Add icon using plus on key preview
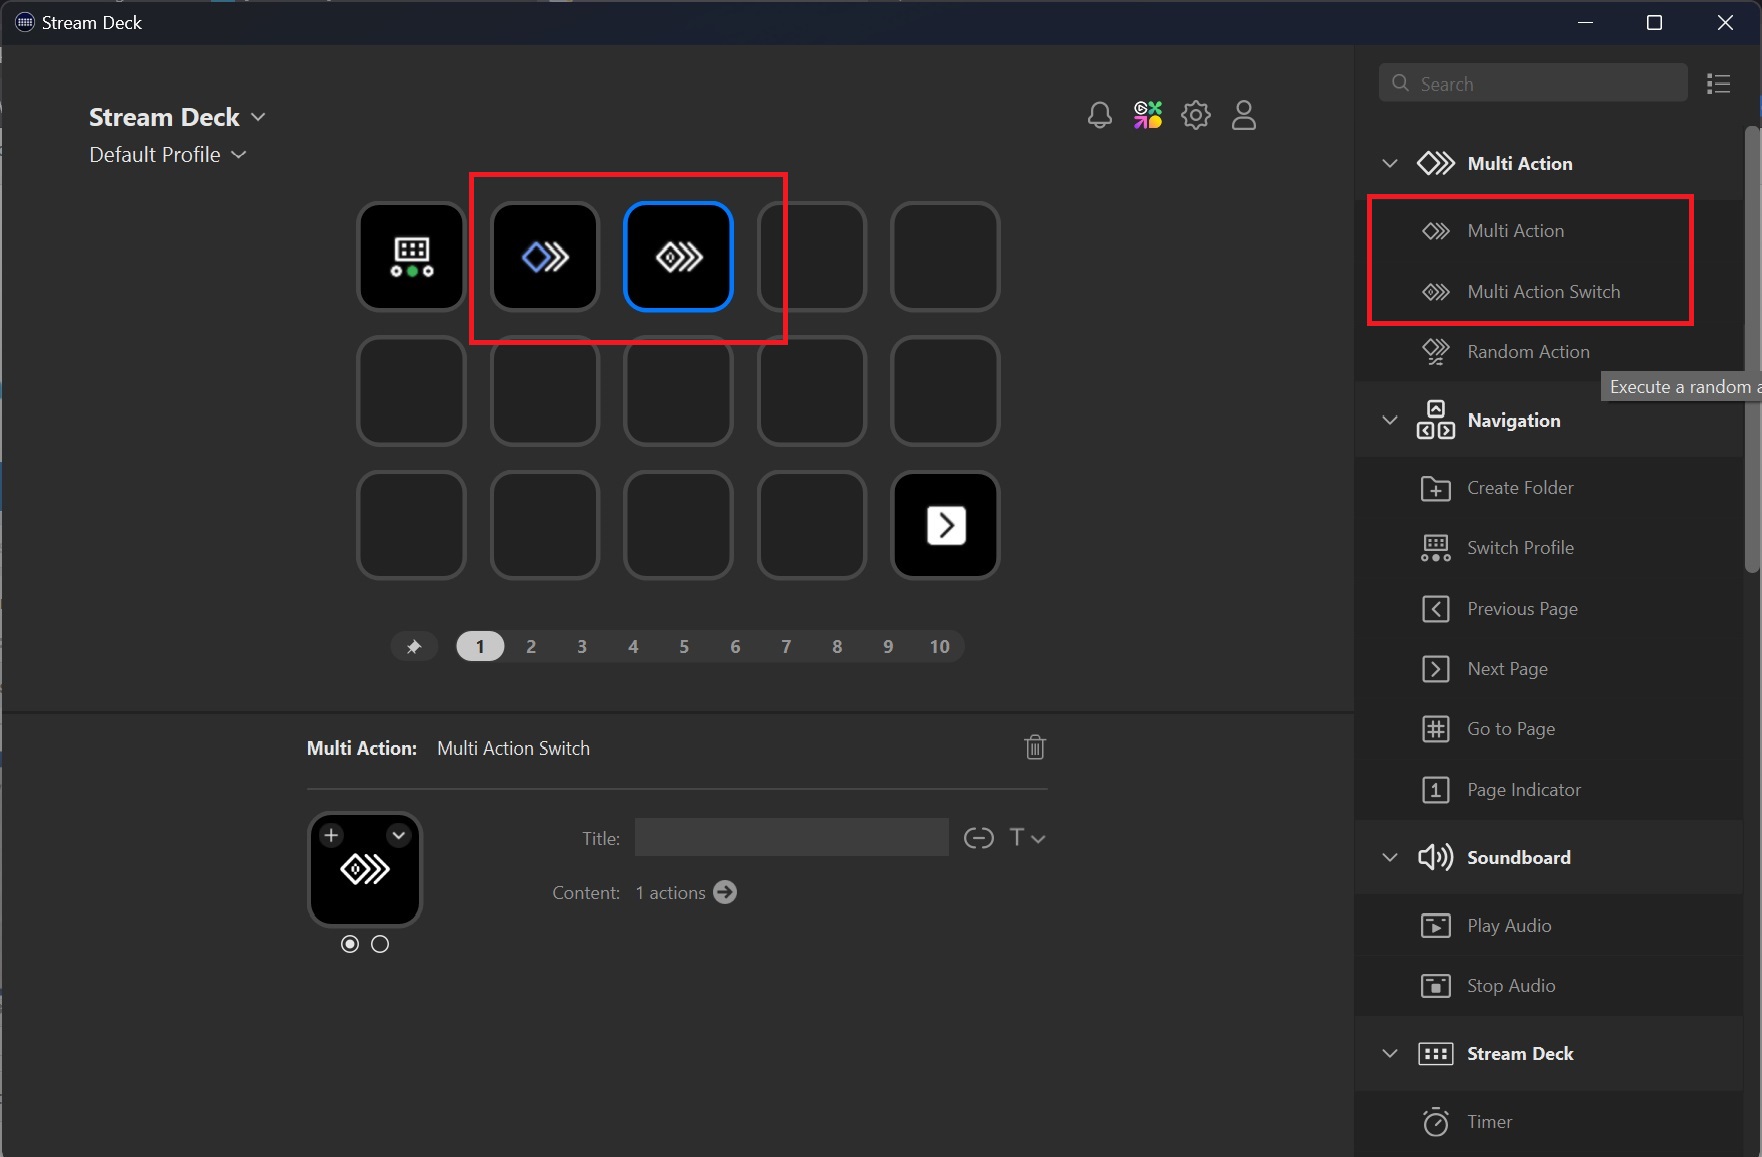Viewport: 1762px width, 1157px height. [332, 835]
